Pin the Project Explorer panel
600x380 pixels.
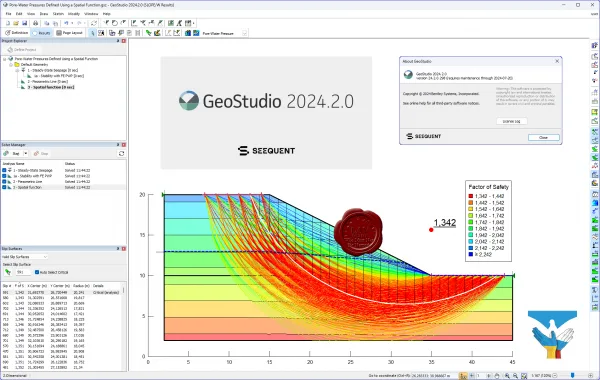118,41
